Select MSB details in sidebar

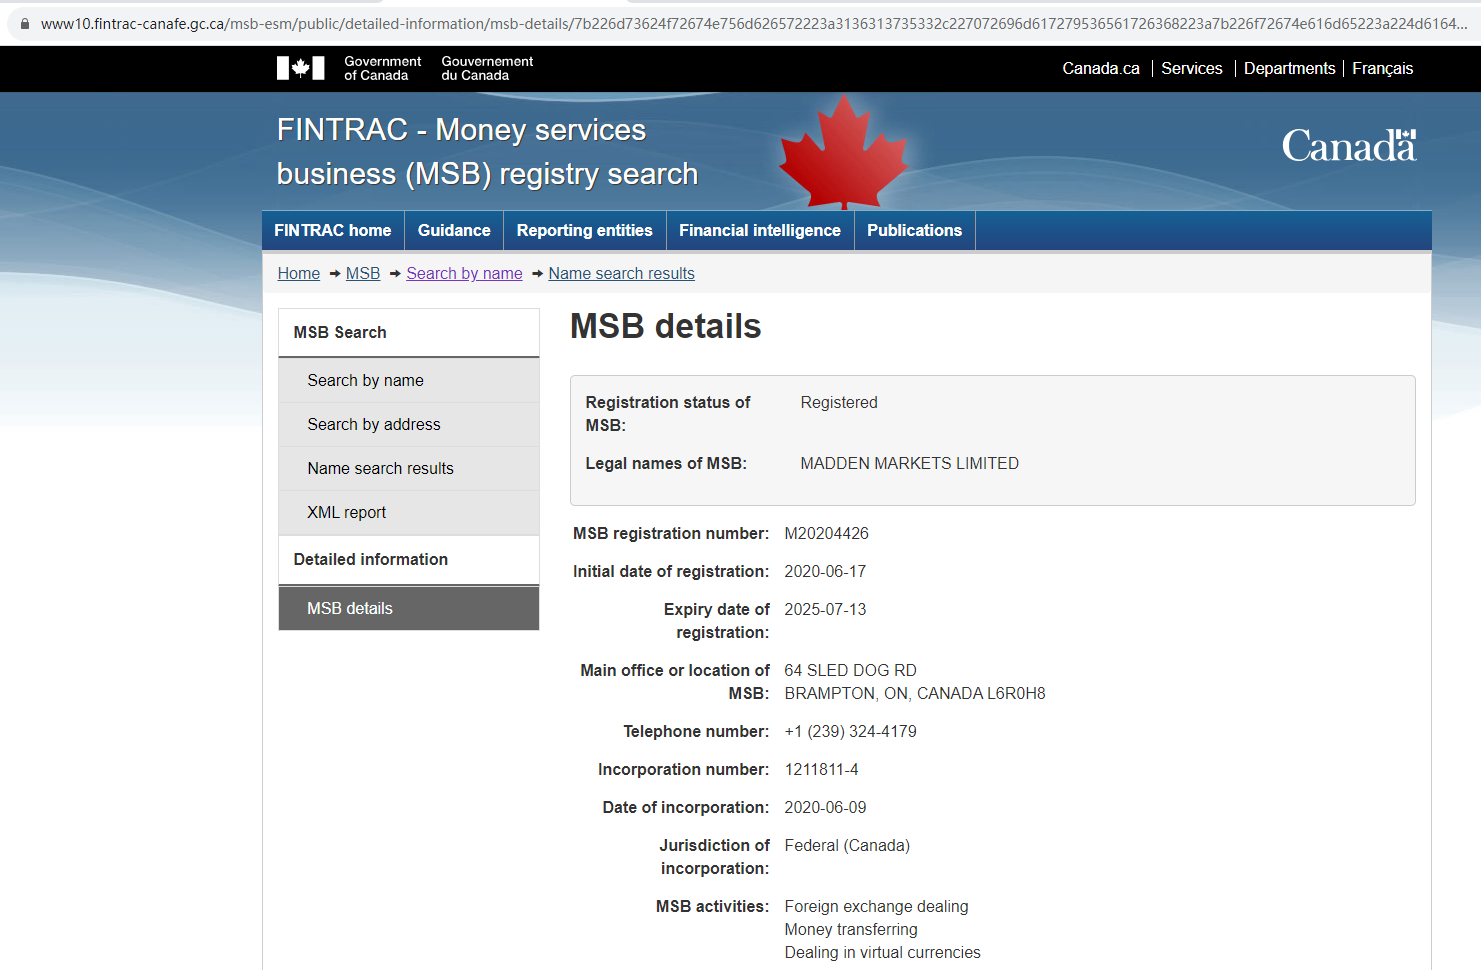coord(409,608)
